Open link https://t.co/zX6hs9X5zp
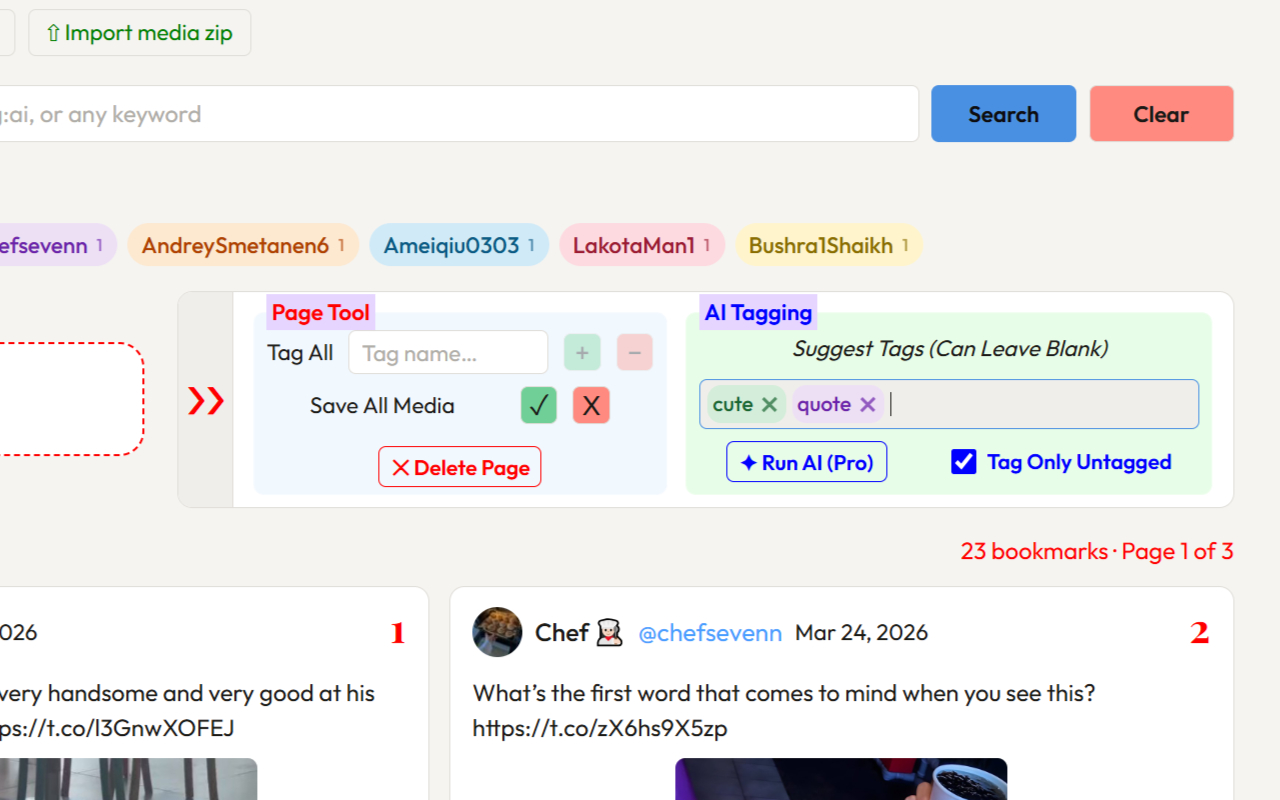Screen dimensions: 1280x800 click(600, 728)
